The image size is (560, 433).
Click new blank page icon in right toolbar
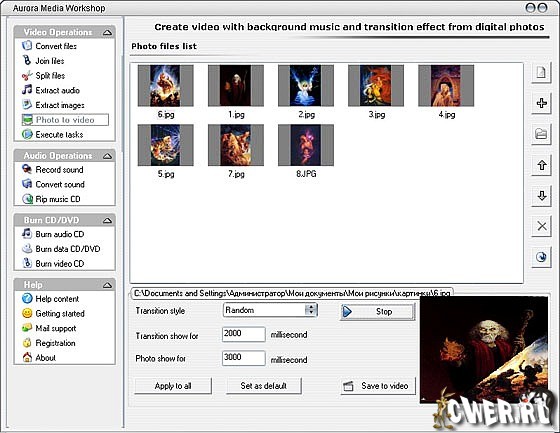point(541,73)
